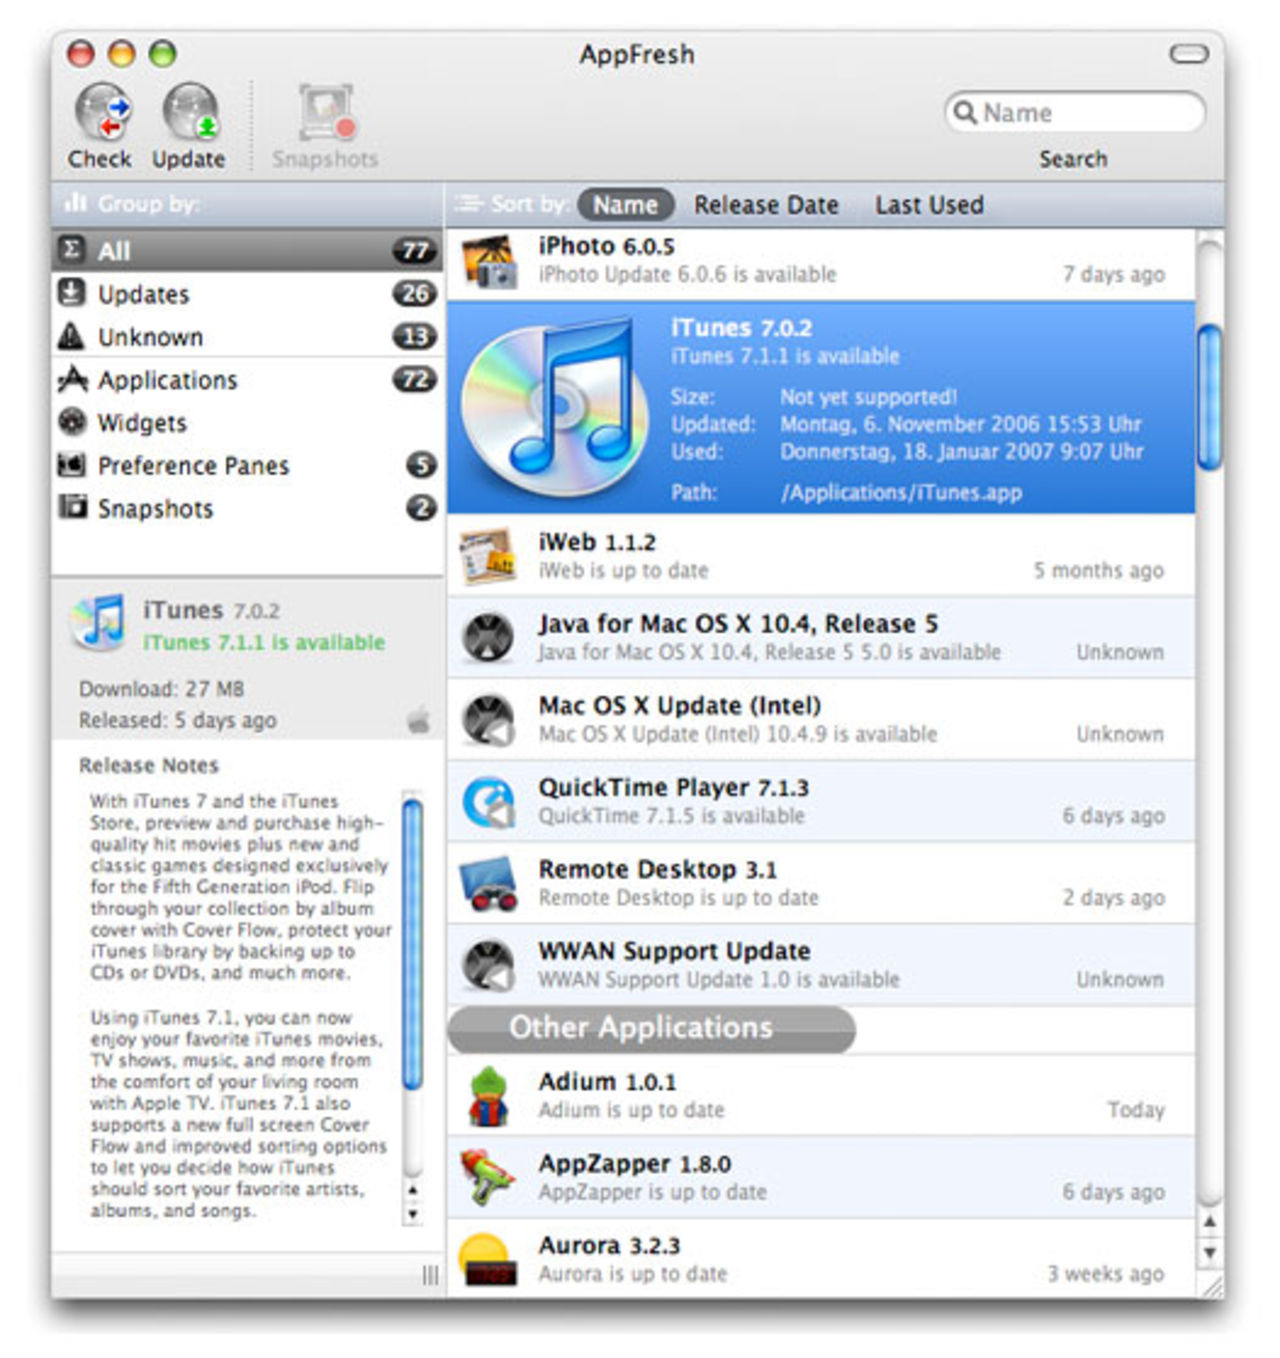Click the AppZapper ray gun icon
This screenshot has width=1280, height=1358.
pos(487,1178)
